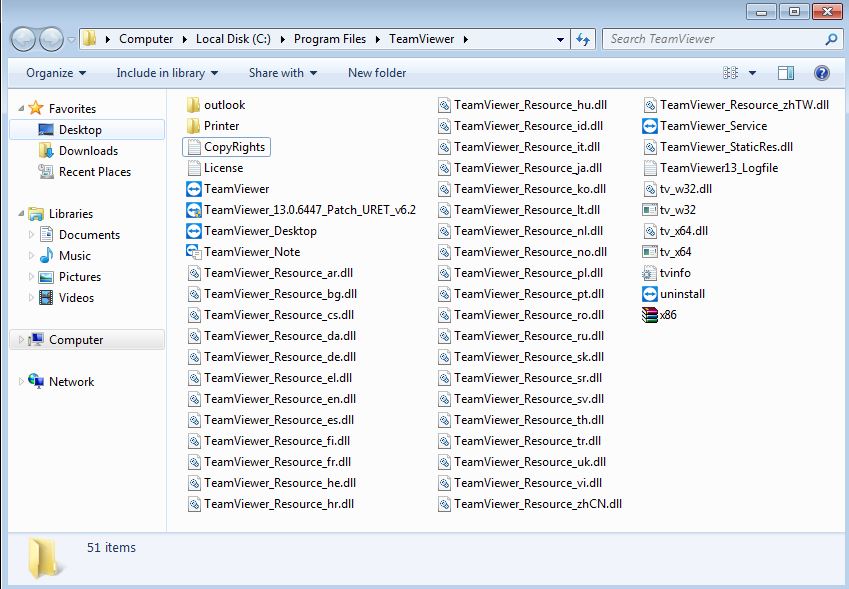Click the TeamViewer13_Logfile icon
This screenshot has width=849, height=589.
[650, 168]
